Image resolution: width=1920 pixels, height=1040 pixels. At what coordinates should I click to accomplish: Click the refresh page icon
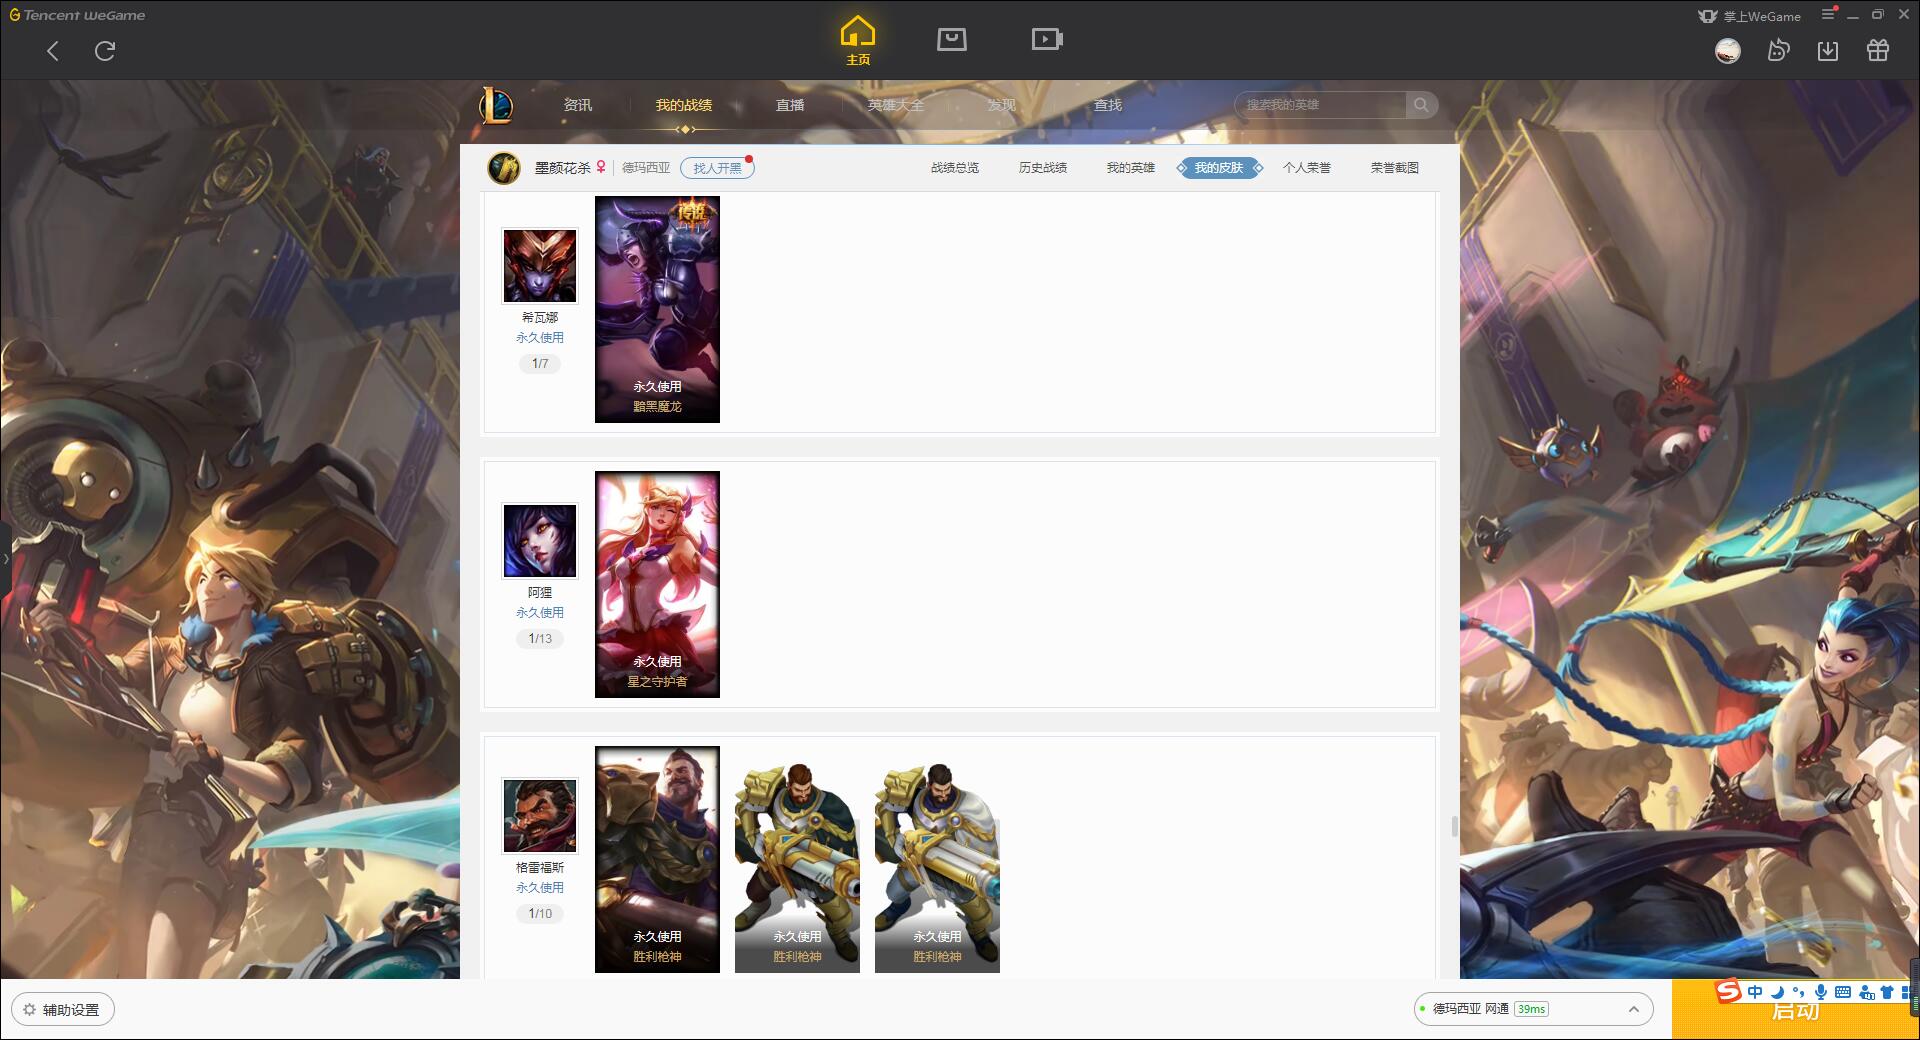coord(105,51)
